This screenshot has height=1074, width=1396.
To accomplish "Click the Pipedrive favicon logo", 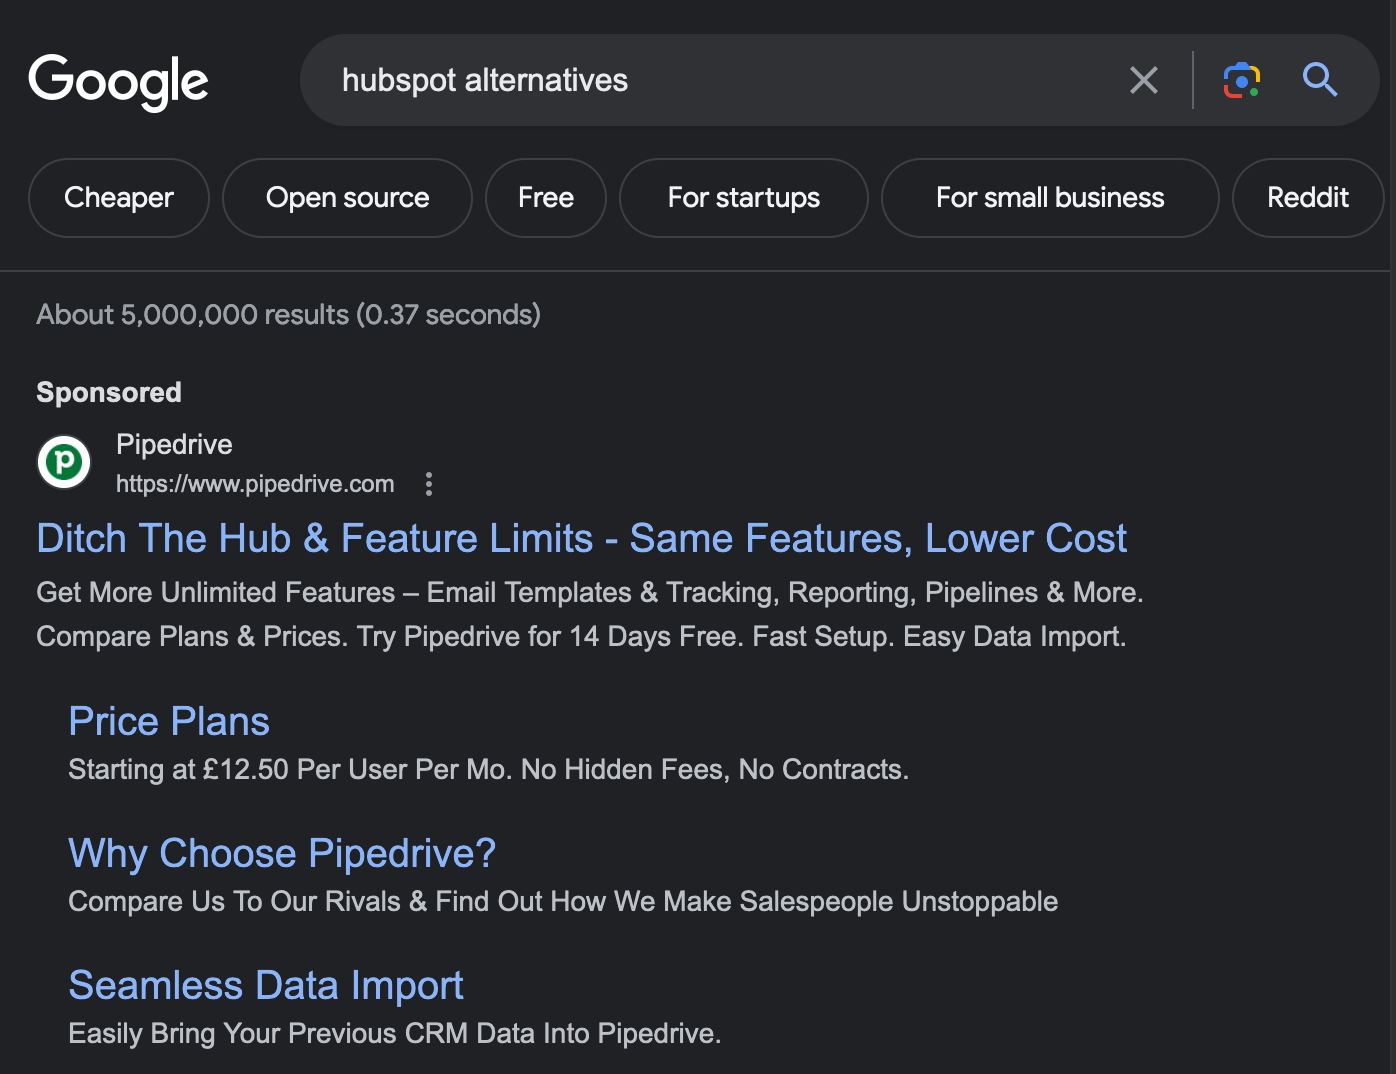I will pos(64,462).
